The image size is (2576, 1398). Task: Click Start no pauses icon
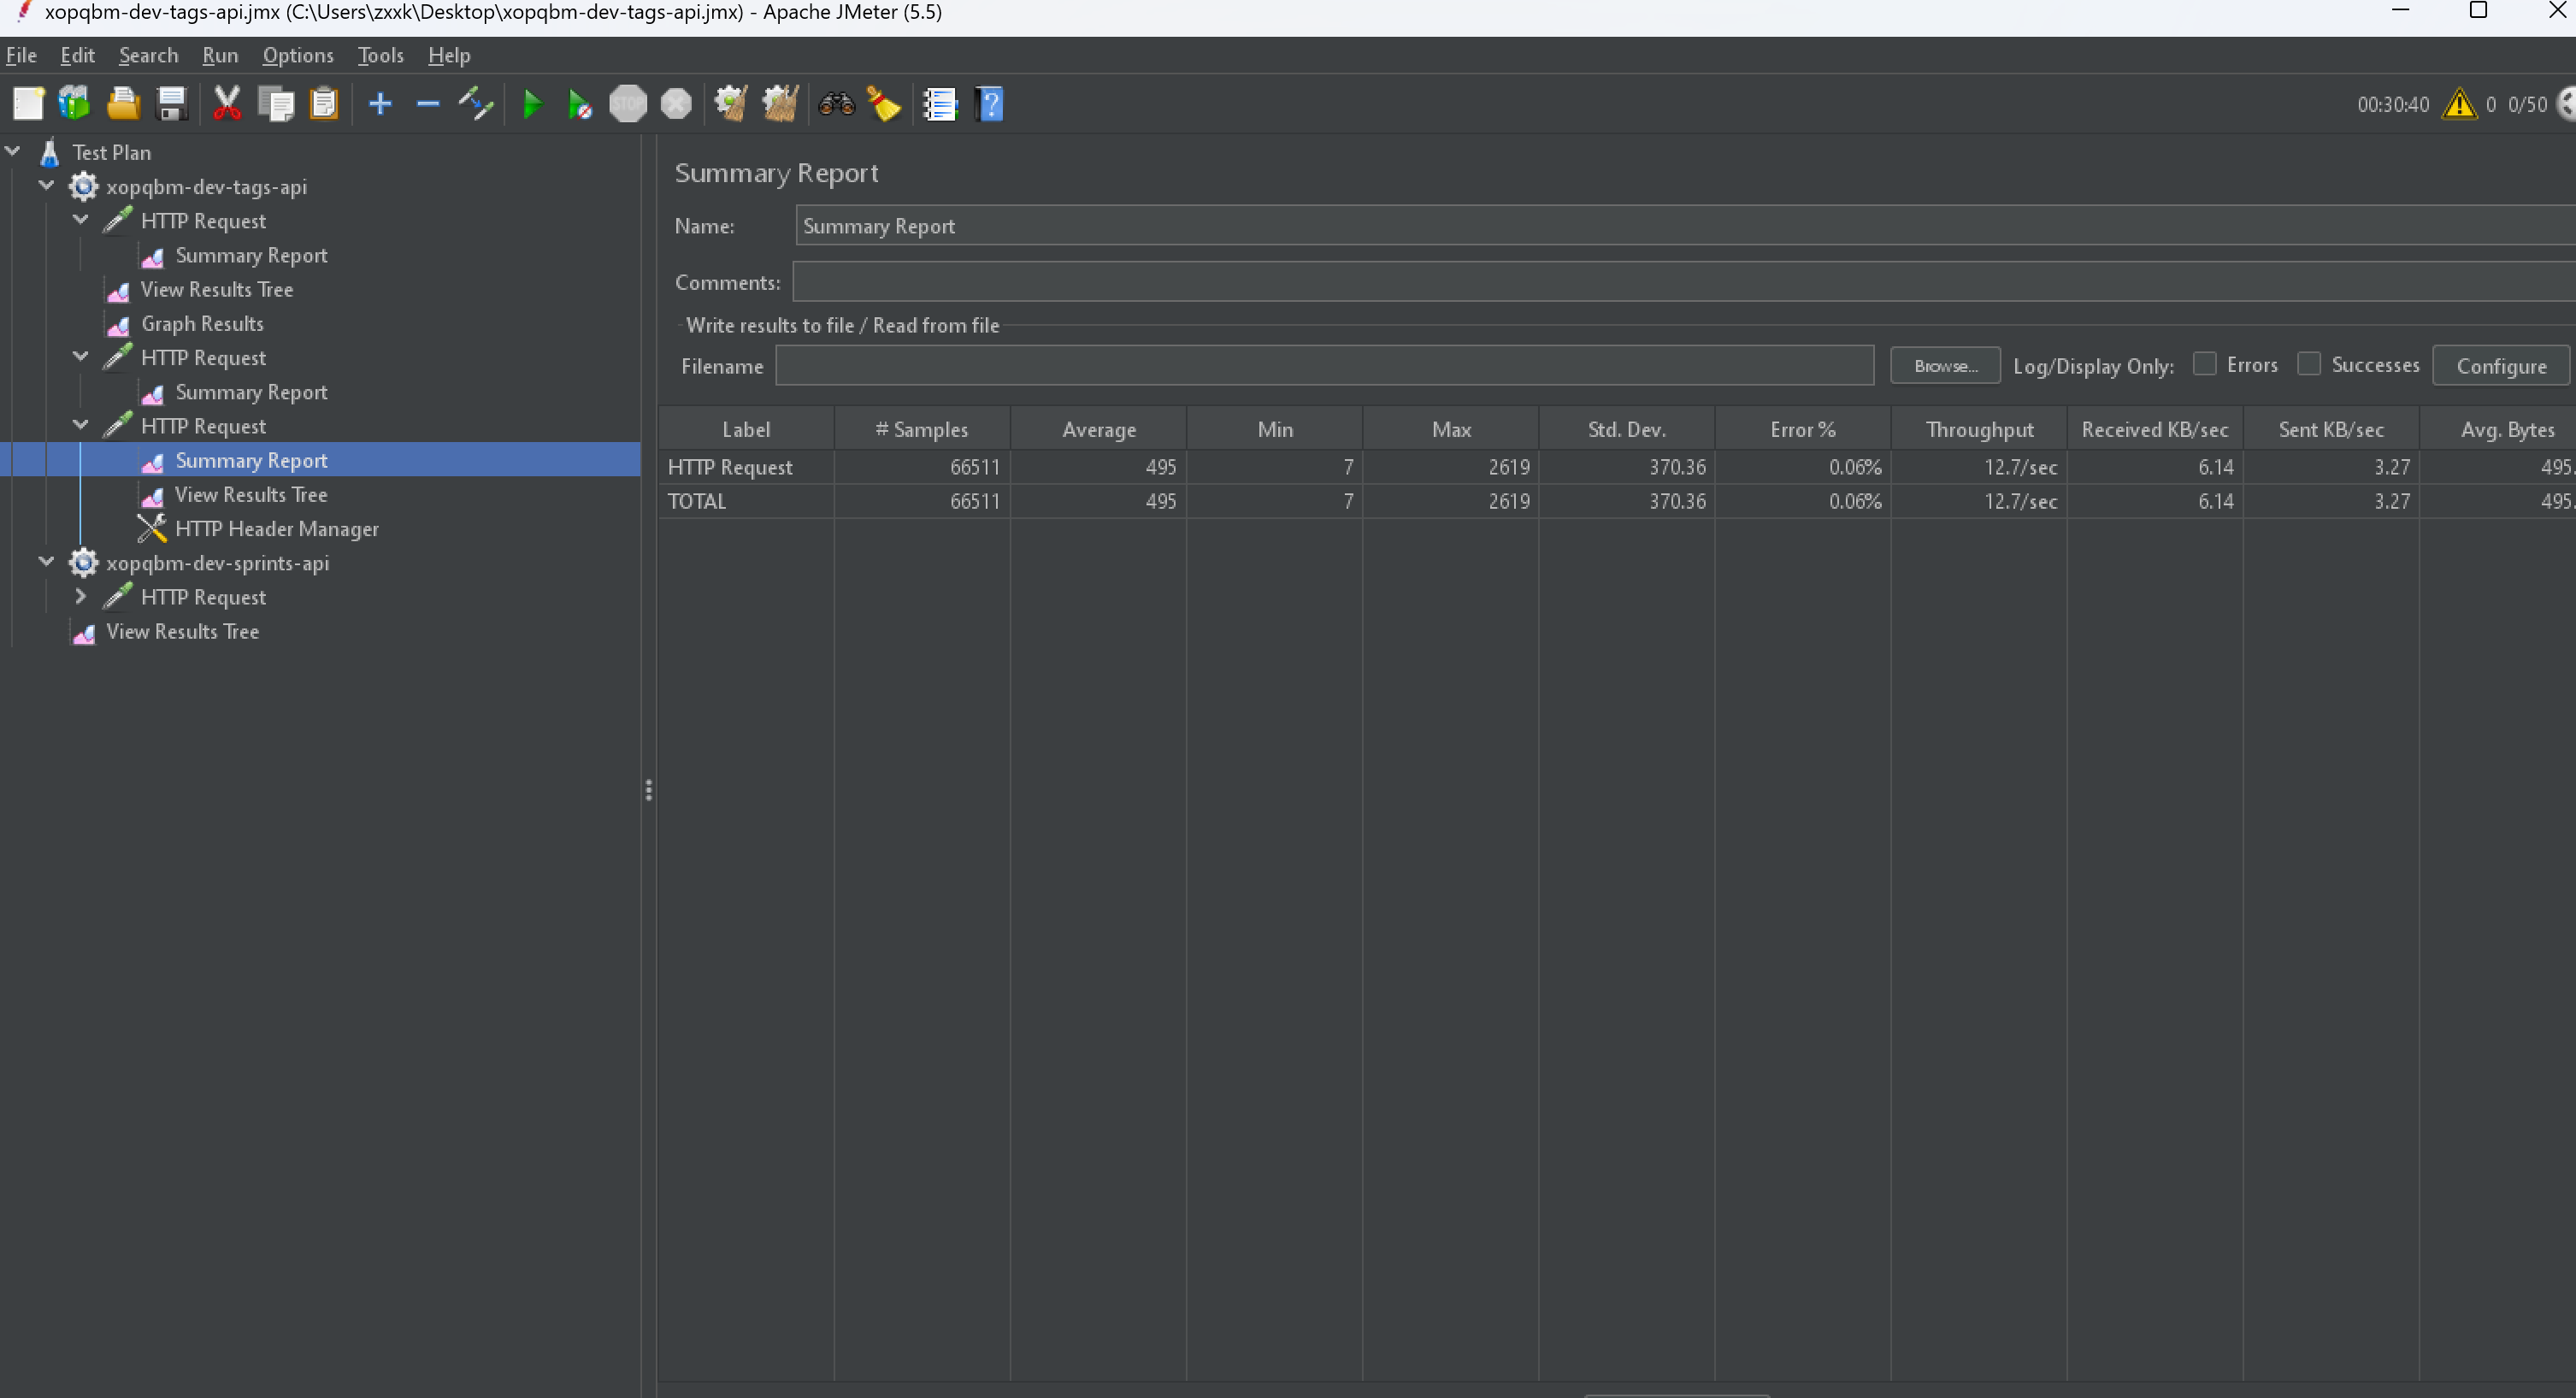point(580,104)
